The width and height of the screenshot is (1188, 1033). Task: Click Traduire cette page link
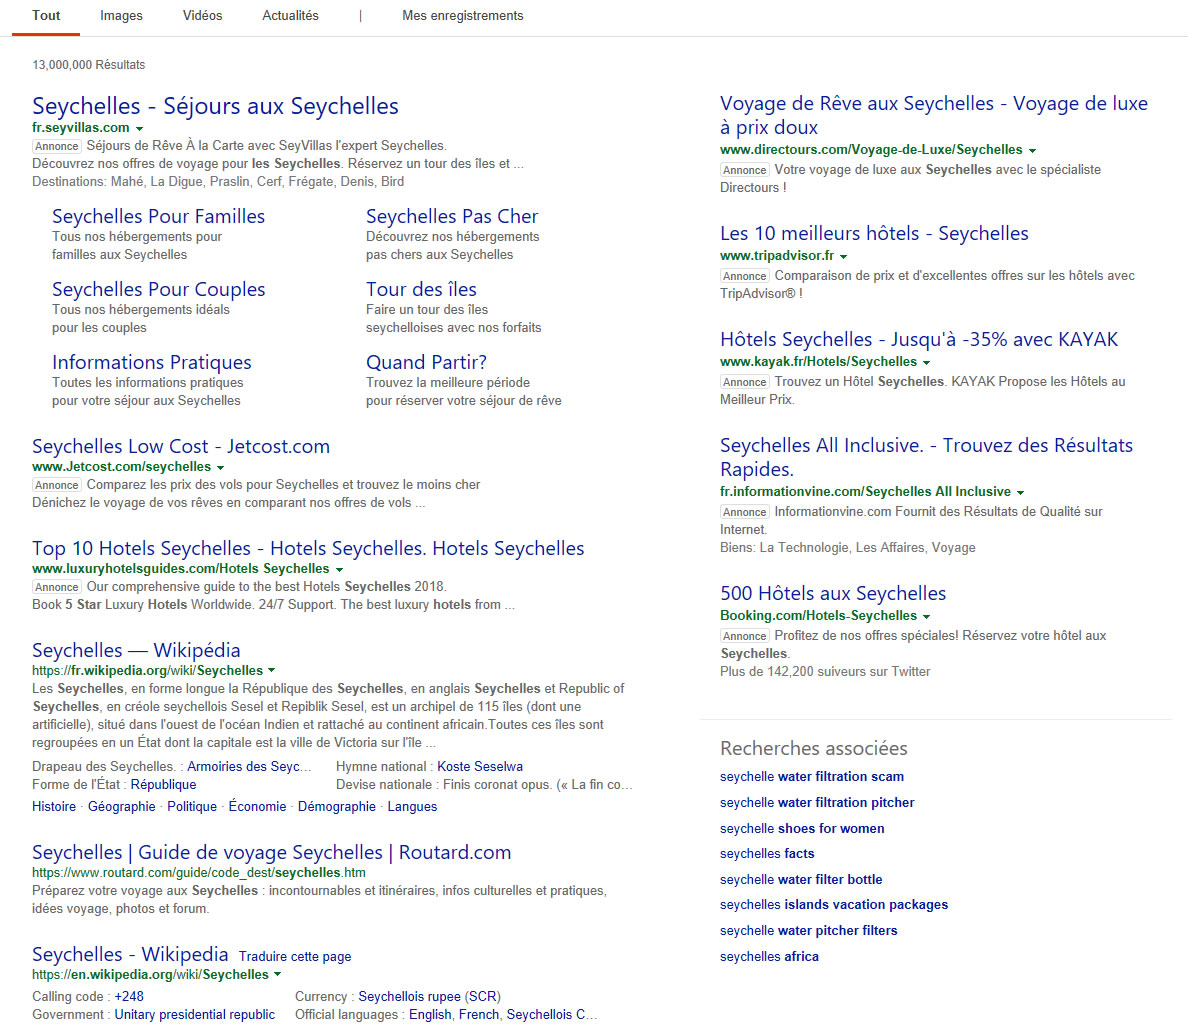(295, 956)
